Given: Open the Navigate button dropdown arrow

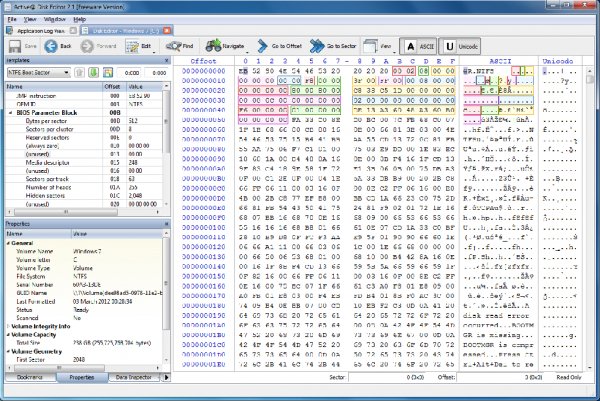Looking at the screenshot, I should pyautogui.click(x=247, y=52).
